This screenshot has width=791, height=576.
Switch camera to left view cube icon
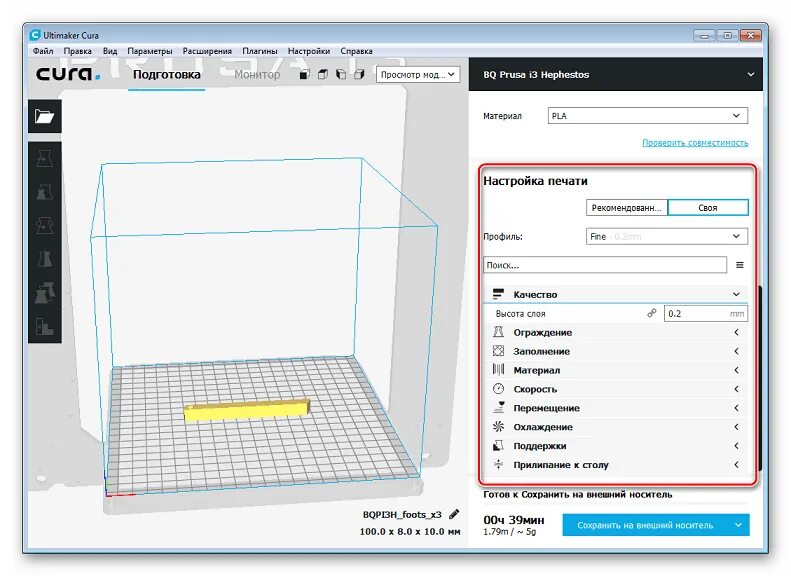coord(341,75)
